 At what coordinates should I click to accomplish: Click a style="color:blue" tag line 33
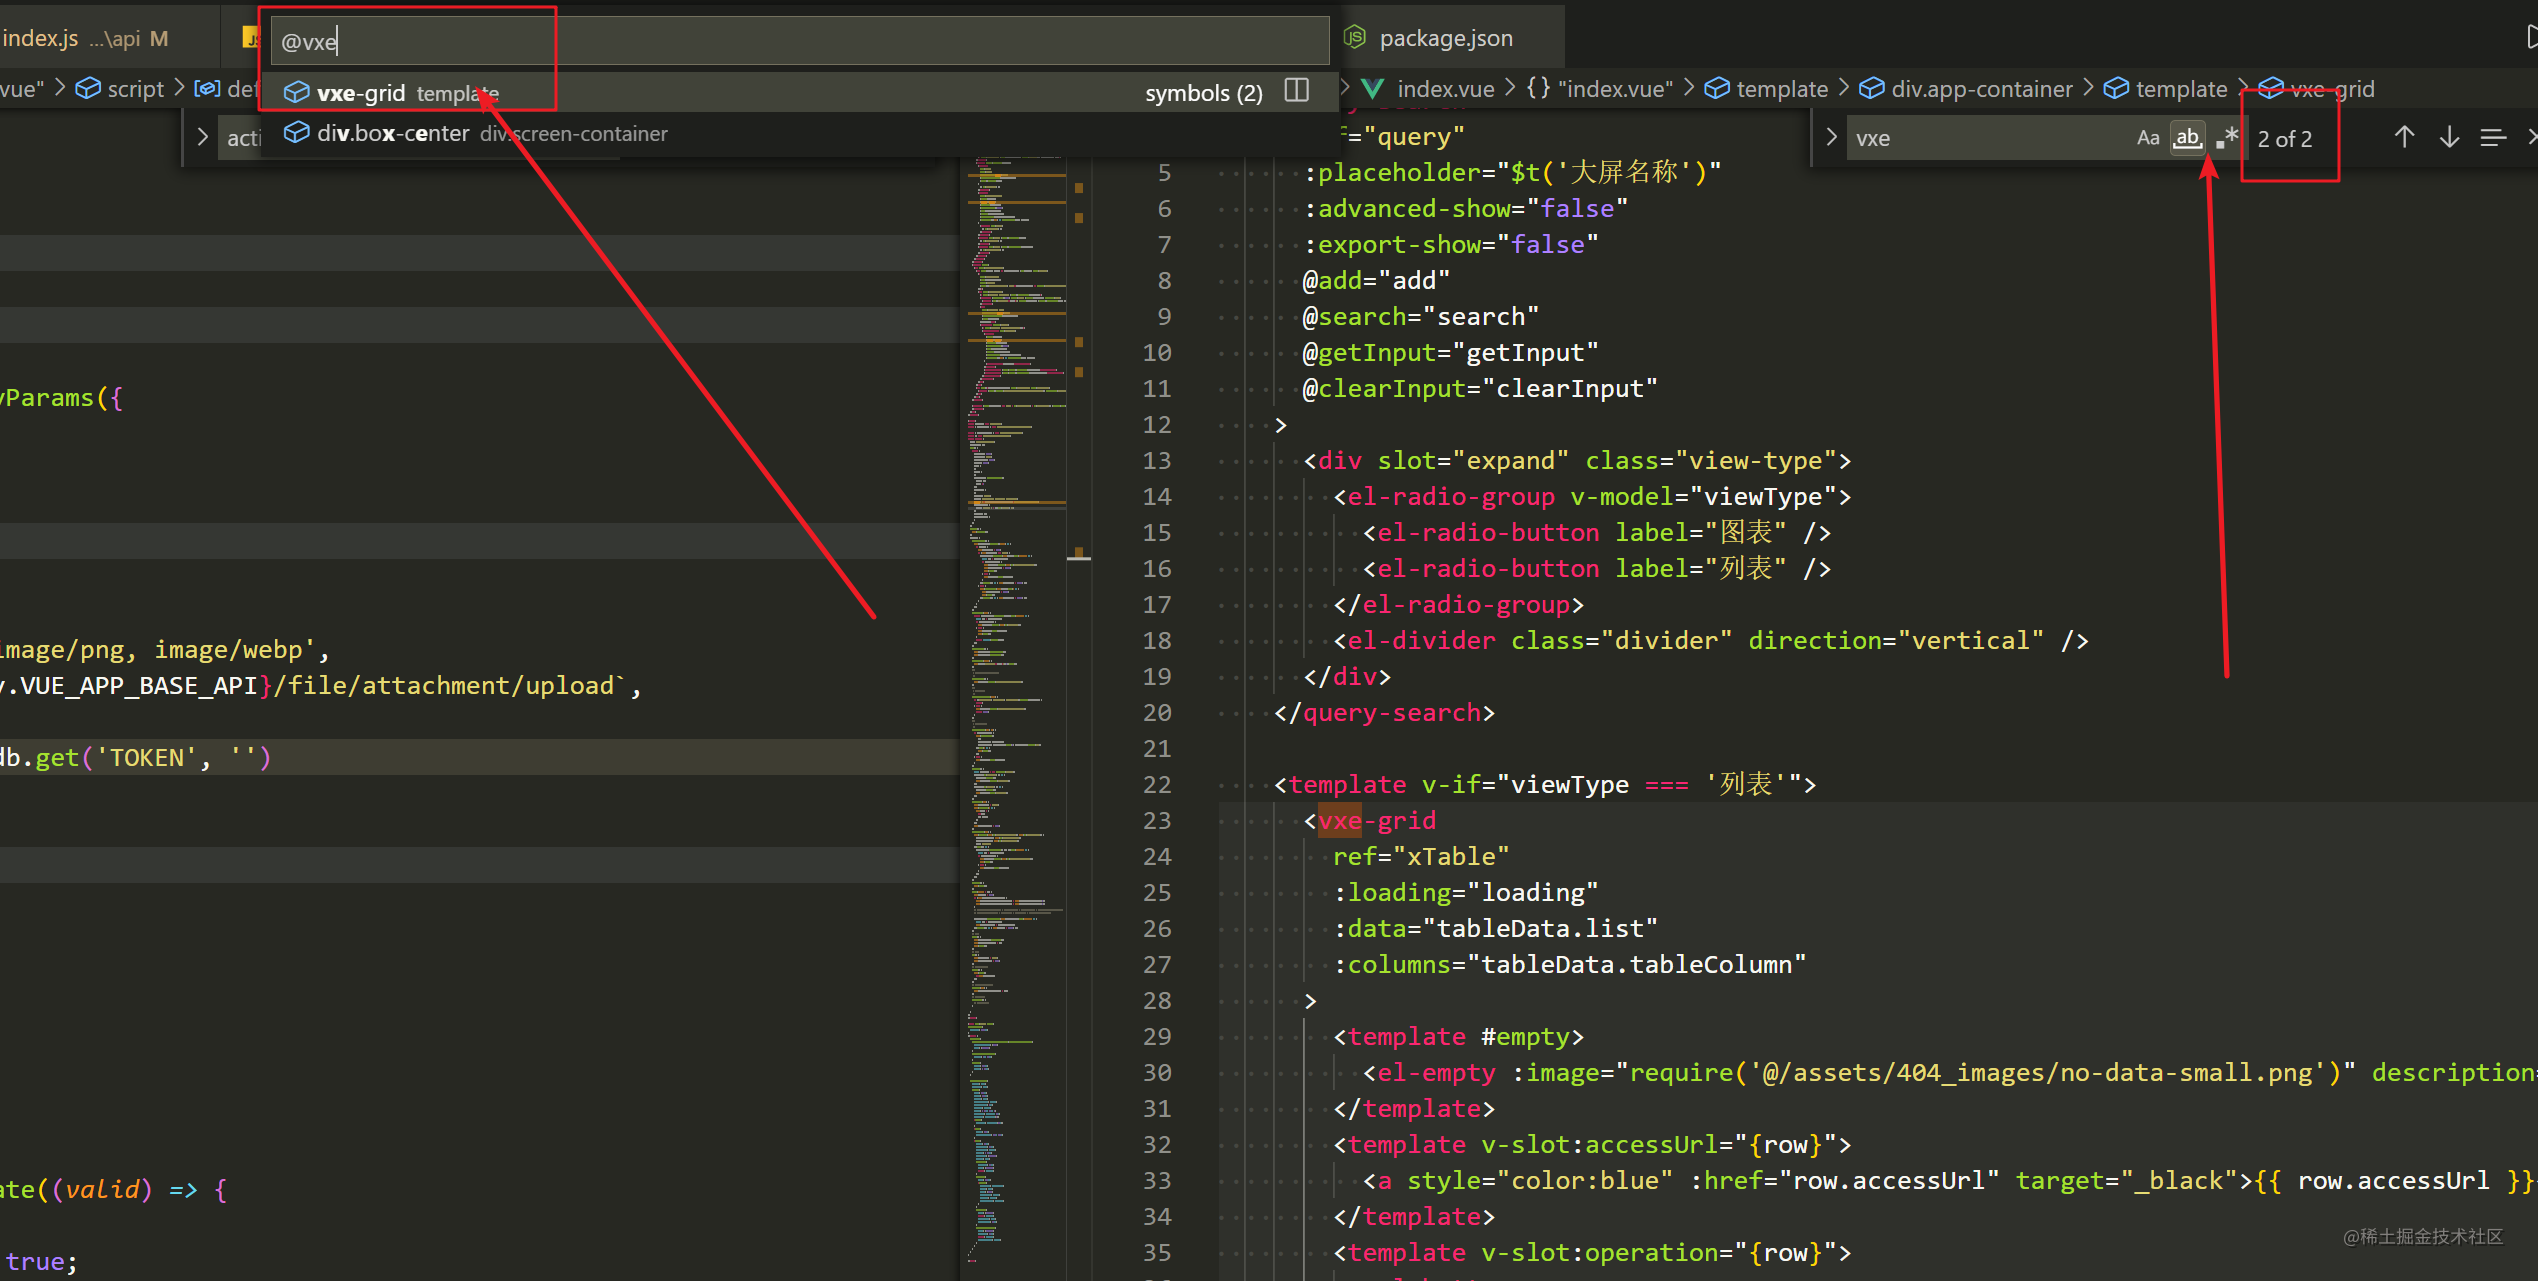coord(1518,1181)
